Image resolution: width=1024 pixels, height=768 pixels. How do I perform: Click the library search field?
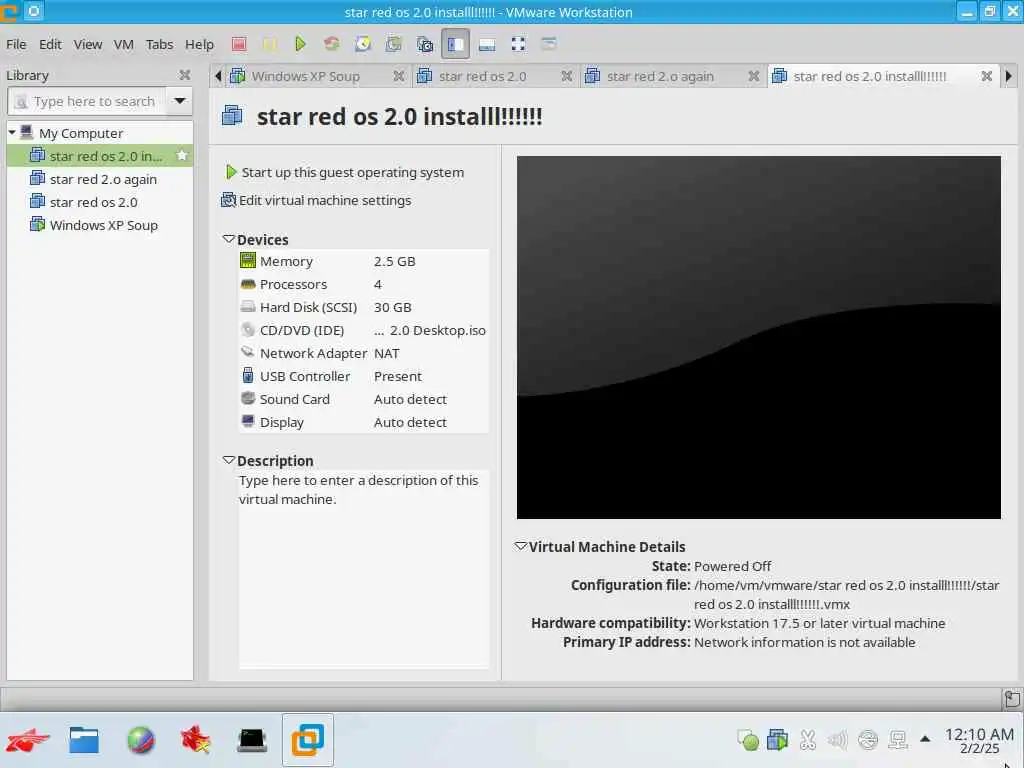click(87, 101)
